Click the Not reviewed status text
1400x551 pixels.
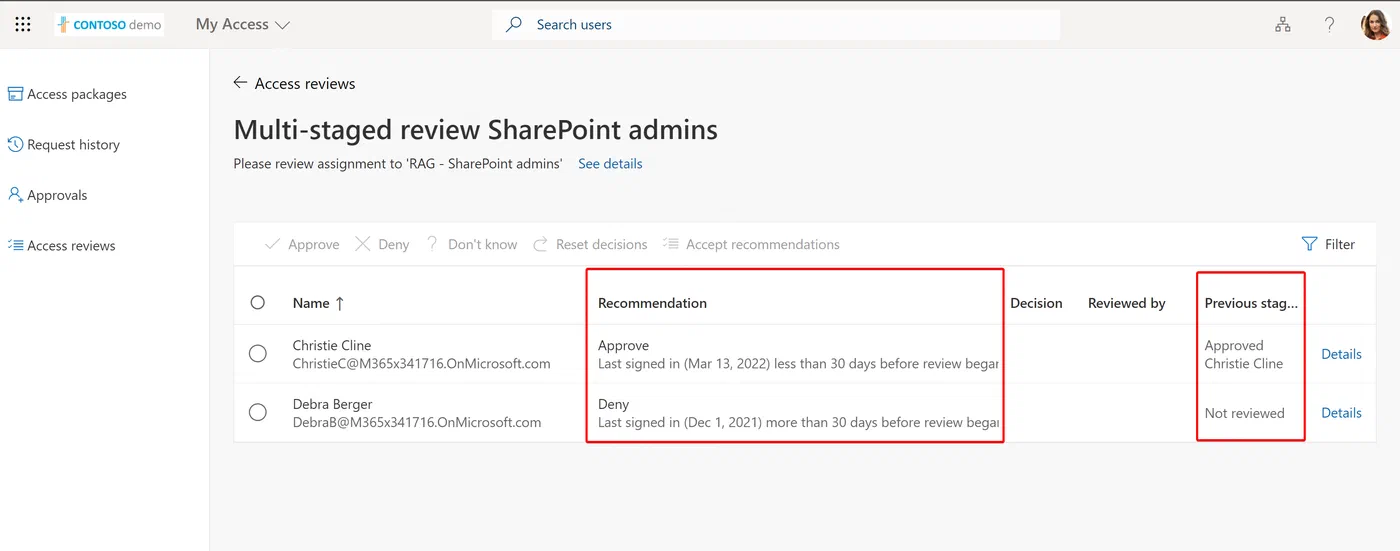(x=1244, y=413)
